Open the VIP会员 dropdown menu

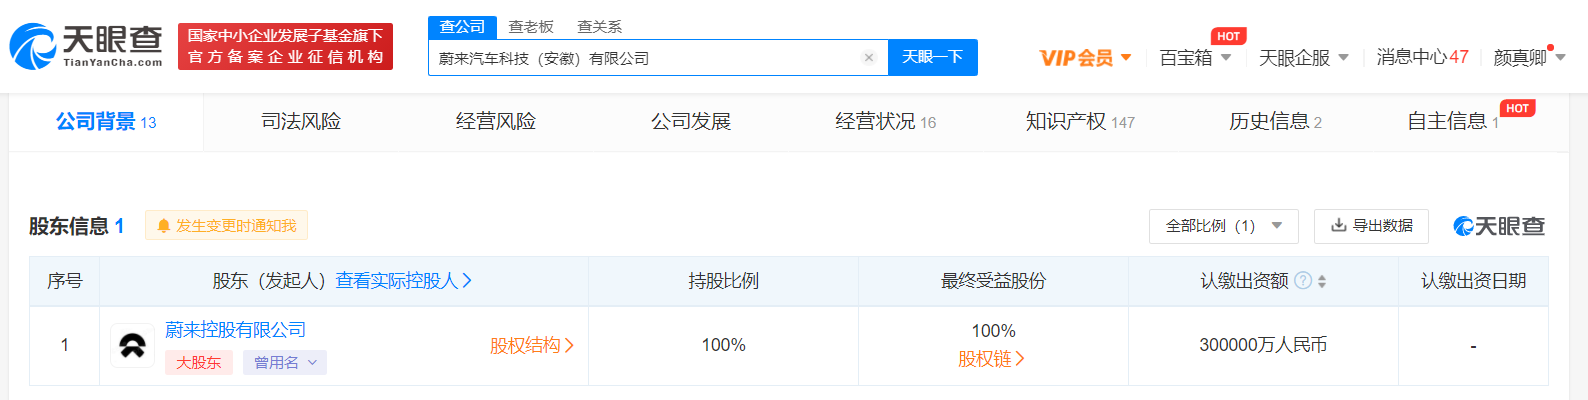[x=1085, y=58]
